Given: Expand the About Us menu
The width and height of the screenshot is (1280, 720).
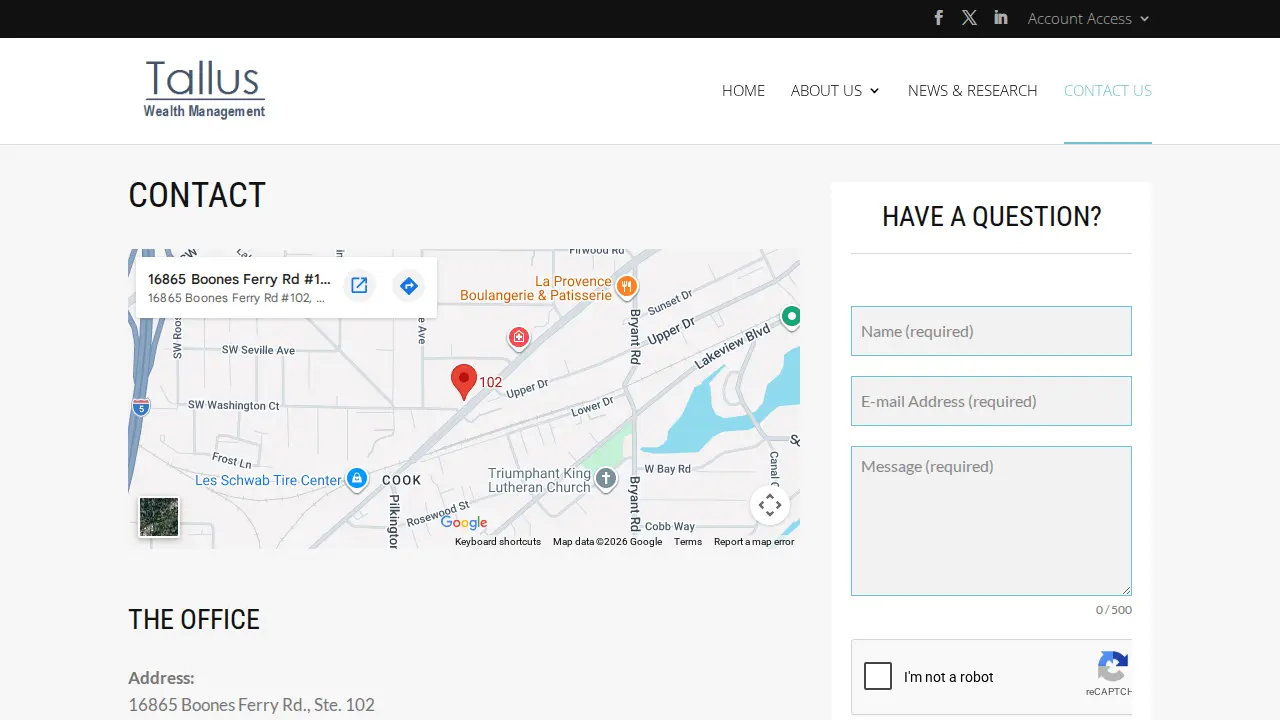Looking at the screenshot, I should click(x=835, y=90).
